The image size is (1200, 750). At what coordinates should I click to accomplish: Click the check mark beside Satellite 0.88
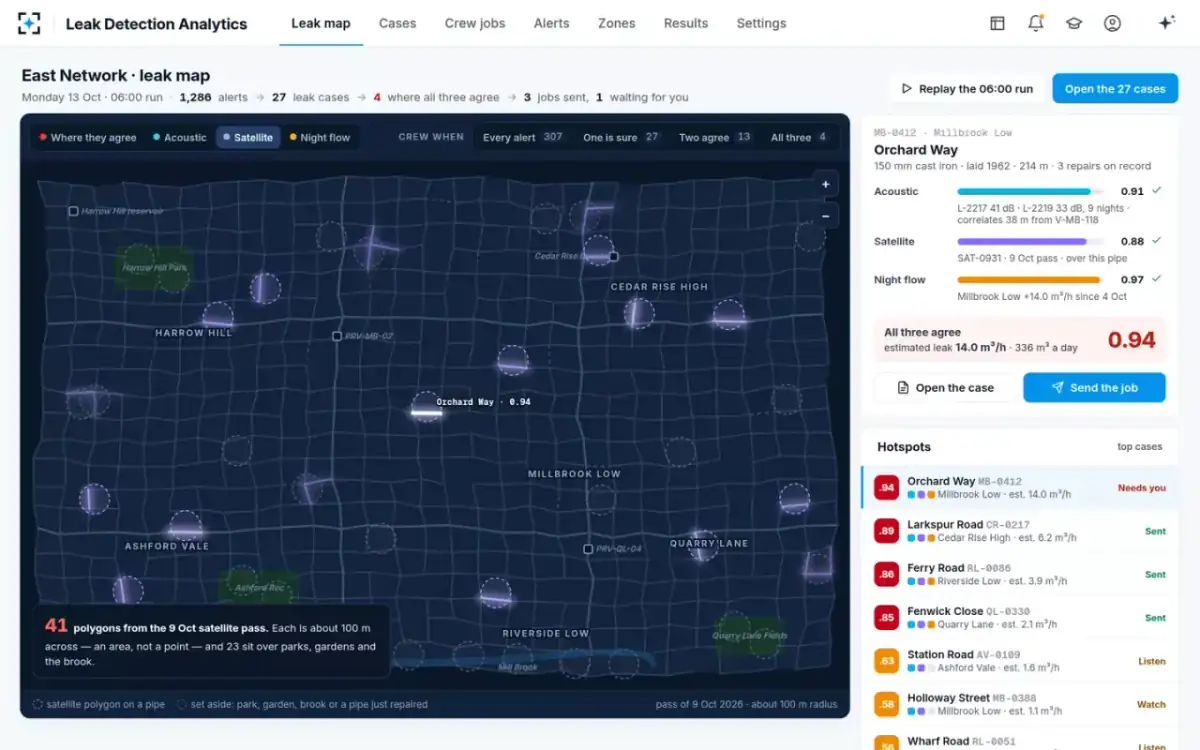pyautogui.click(x=1156, y=240)
